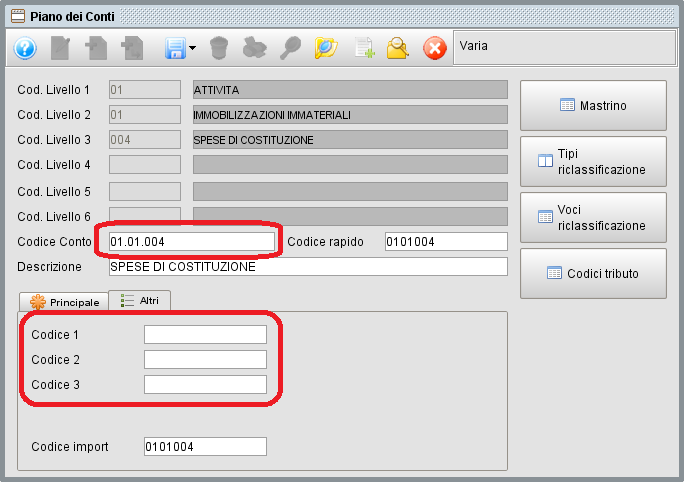Viewport: 684px width, 482px height.
Task: Click the Codice import field
Action: pos(205,447)
